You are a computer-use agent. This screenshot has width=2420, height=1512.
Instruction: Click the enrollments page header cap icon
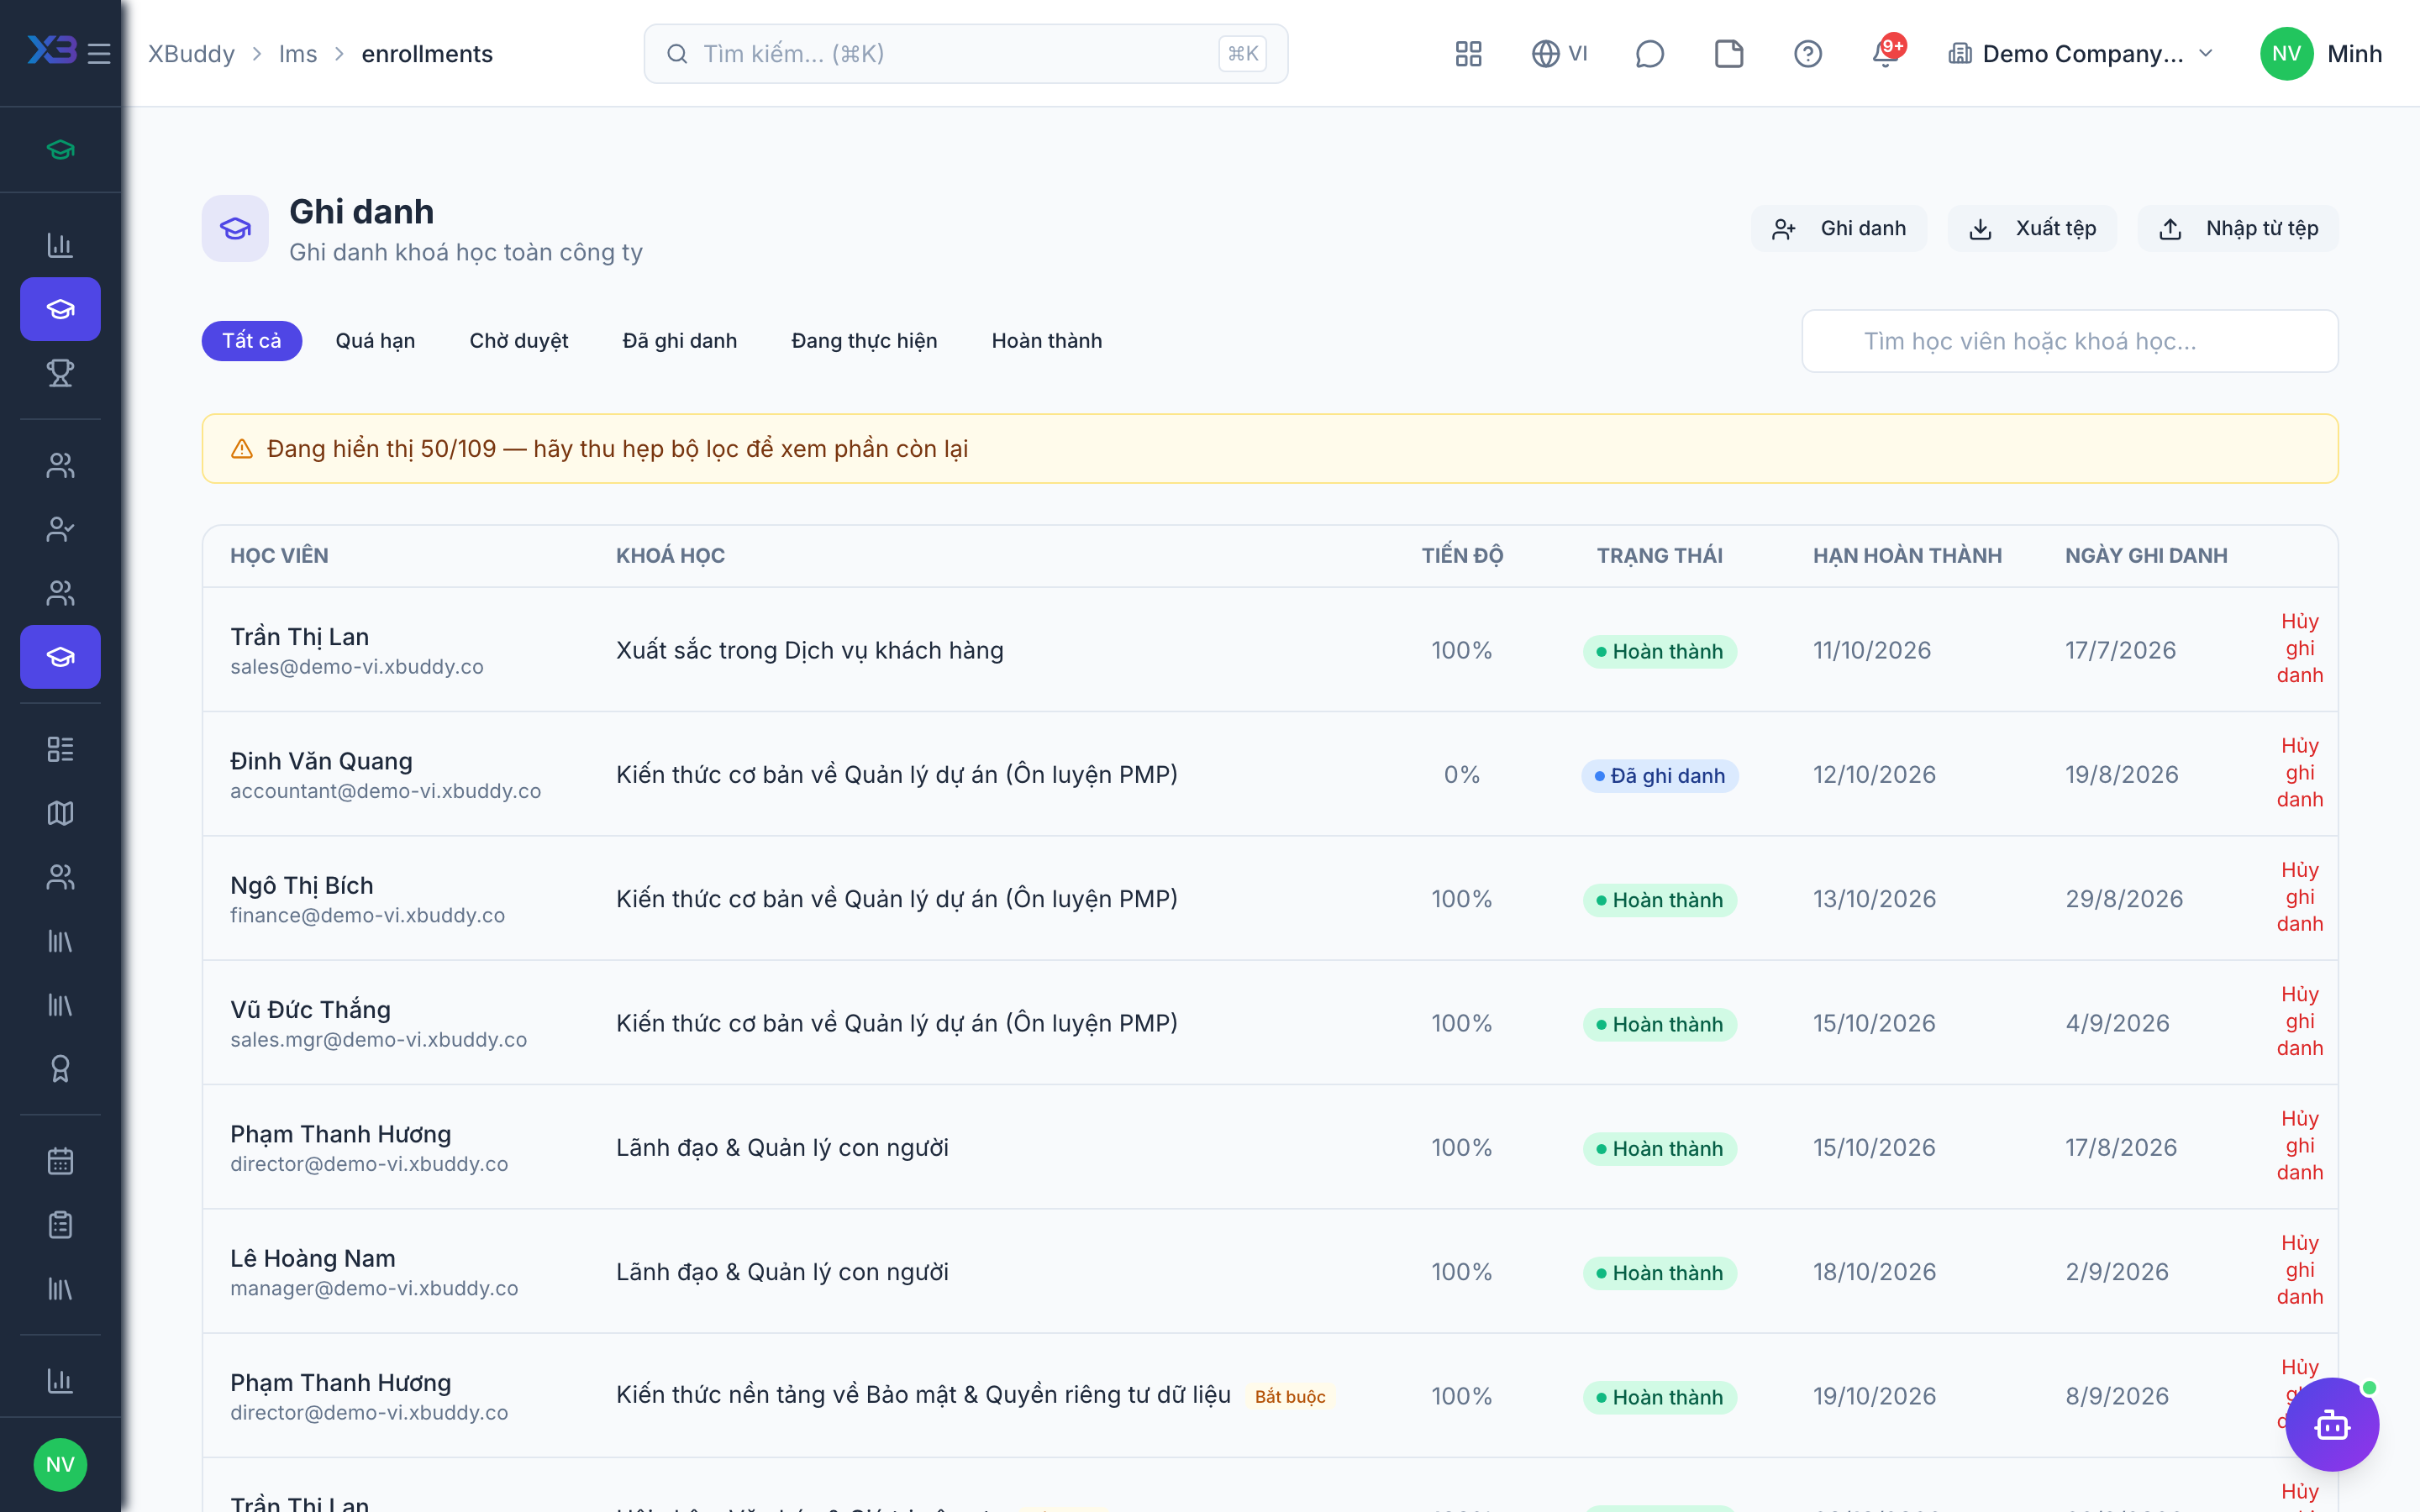click(x=235, y=229)
